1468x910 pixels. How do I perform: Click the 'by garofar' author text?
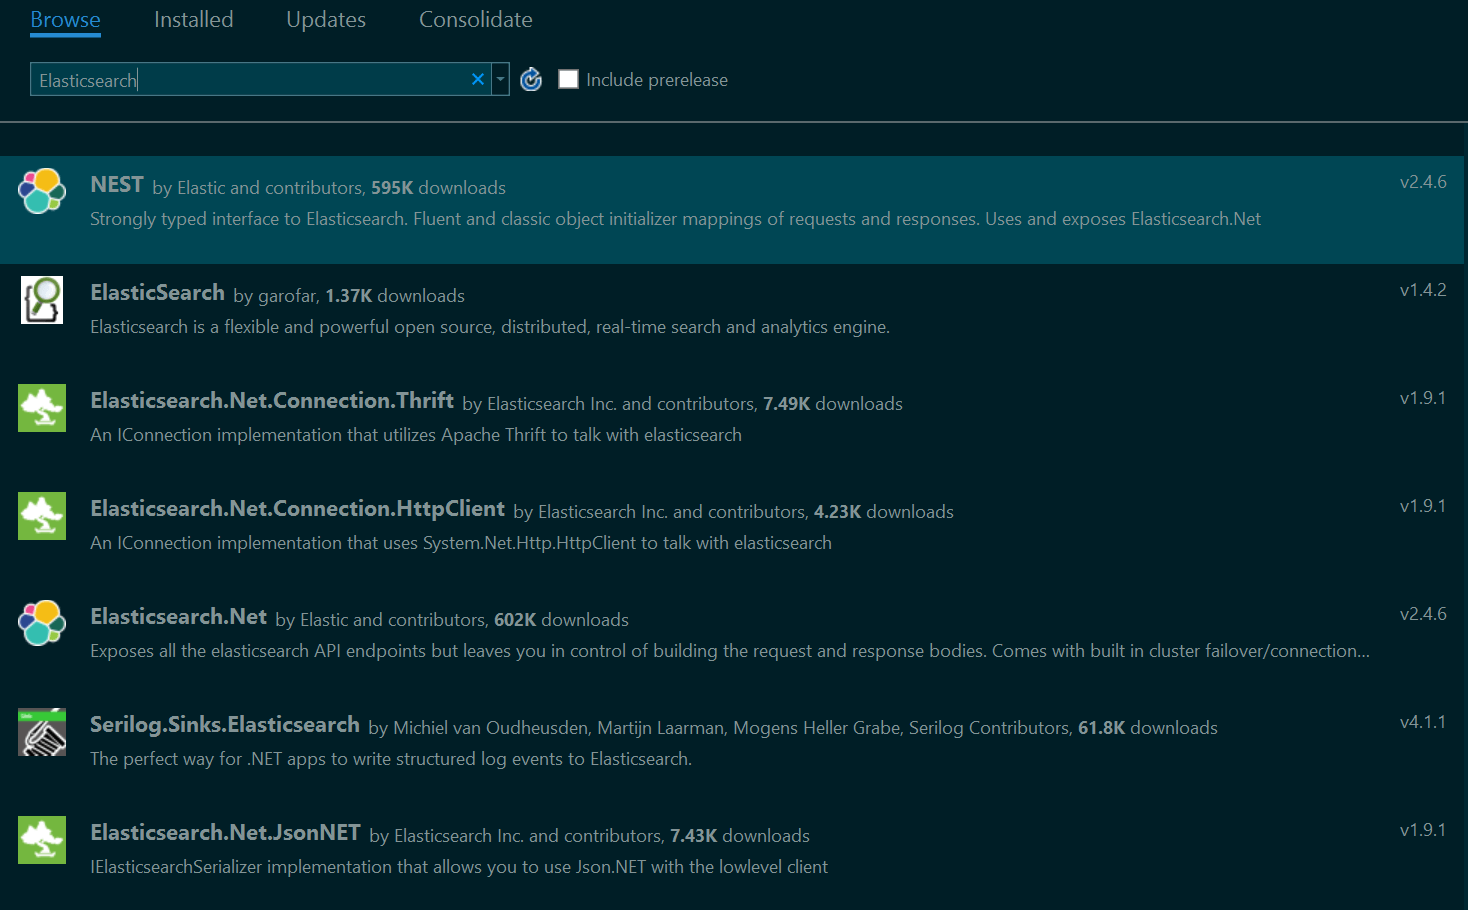277,296
